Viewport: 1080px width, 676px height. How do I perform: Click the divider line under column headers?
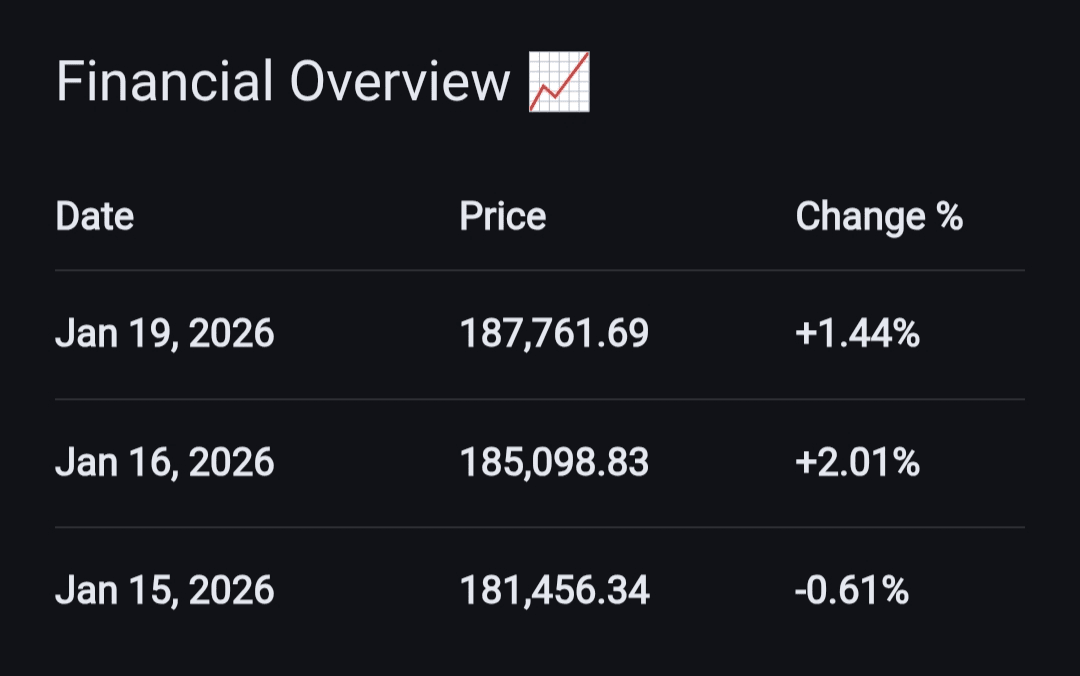tap(540, 270)
